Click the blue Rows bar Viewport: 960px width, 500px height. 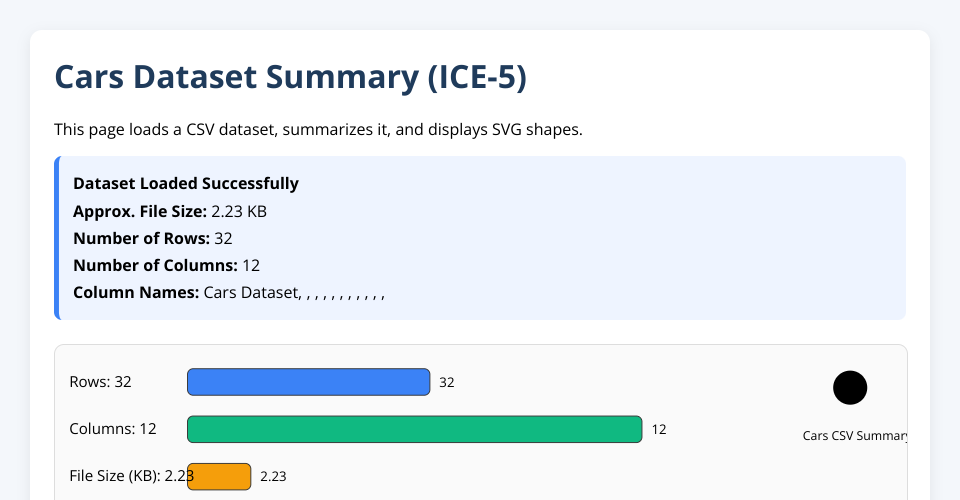pos(308,382)
